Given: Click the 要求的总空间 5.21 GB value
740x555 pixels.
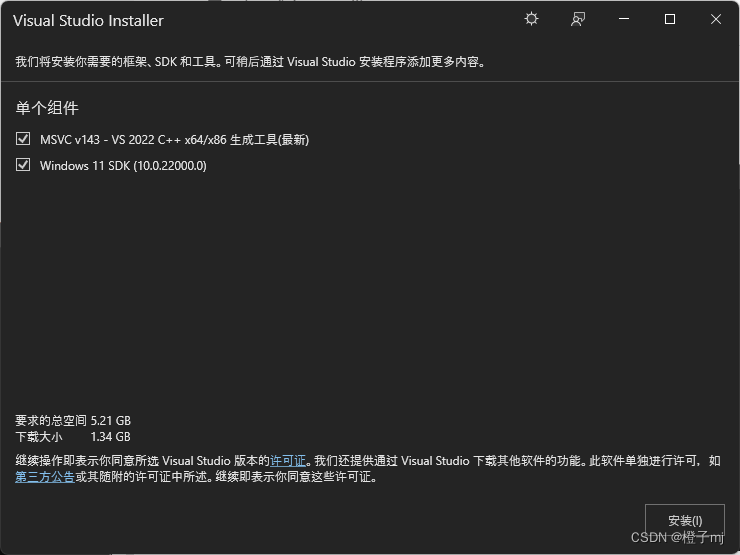Looking at the screenshot, I should point(110,420).
